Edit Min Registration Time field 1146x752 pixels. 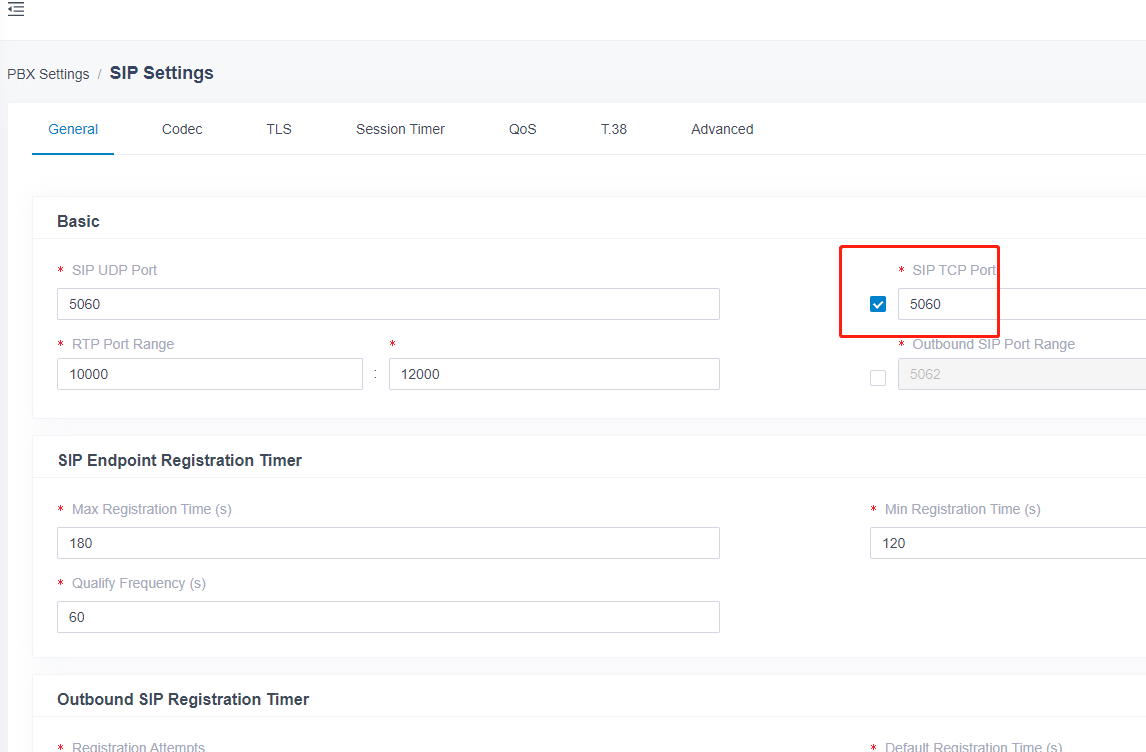coord(1008,543)
